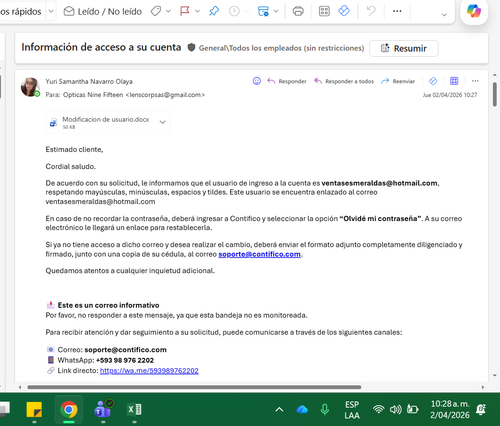React with the smiley emoji icon
Viewport: 500px width, 426px height.
coord(257,81)
